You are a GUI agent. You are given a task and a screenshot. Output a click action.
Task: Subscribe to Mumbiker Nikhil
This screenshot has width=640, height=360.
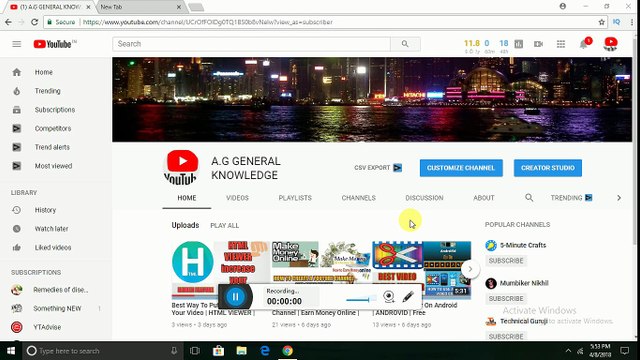click(x=506, y=299)
